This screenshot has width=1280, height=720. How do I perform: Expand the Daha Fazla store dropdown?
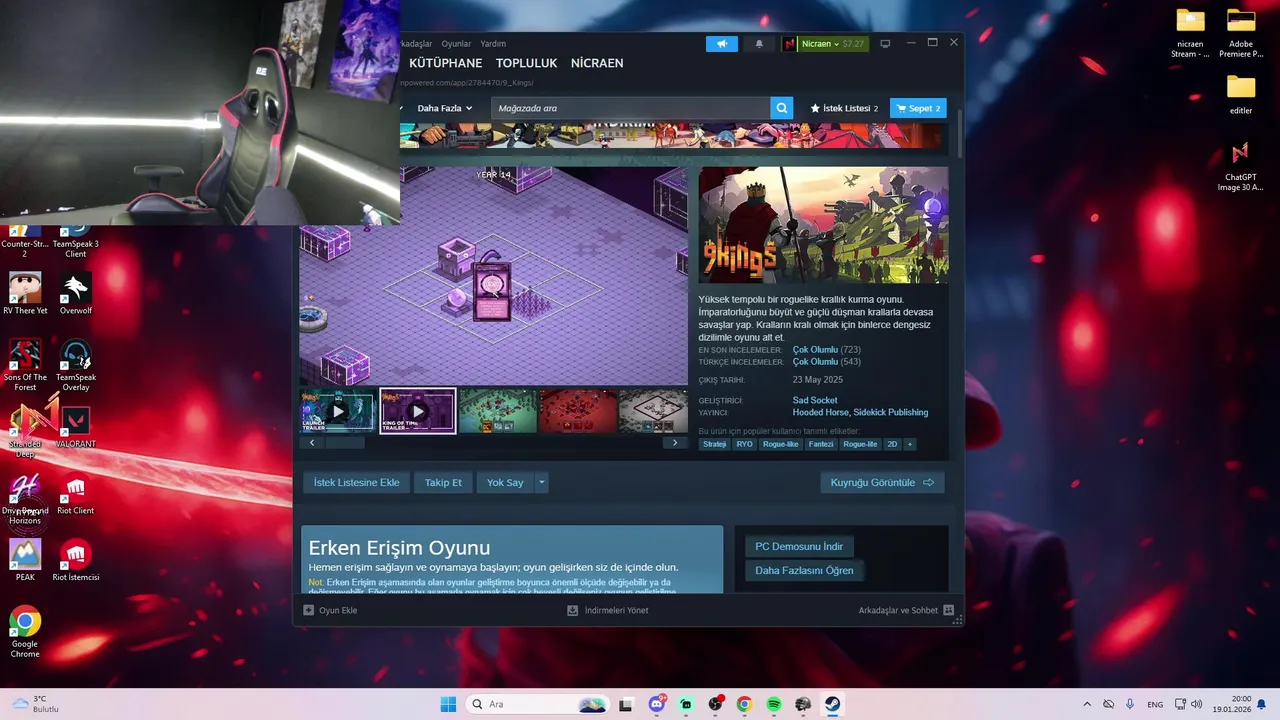pyautogui.click(x=444, y=108)
